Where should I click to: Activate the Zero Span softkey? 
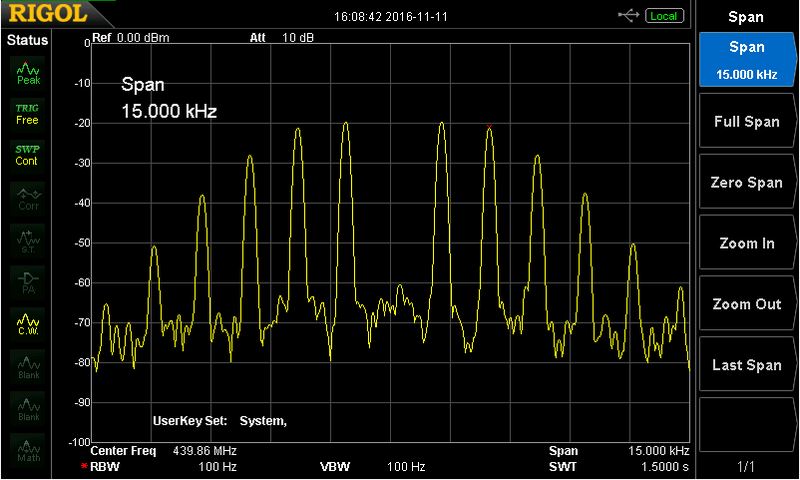coord(746,182)
